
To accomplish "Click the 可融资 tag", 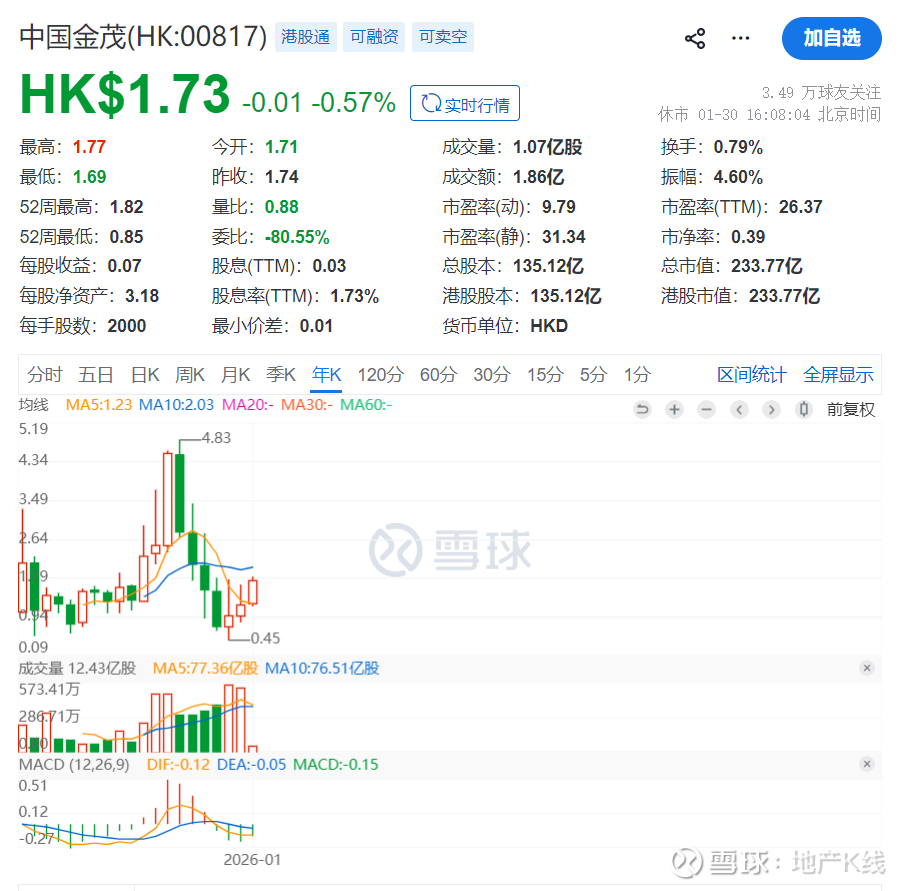I will pos(374,37).
